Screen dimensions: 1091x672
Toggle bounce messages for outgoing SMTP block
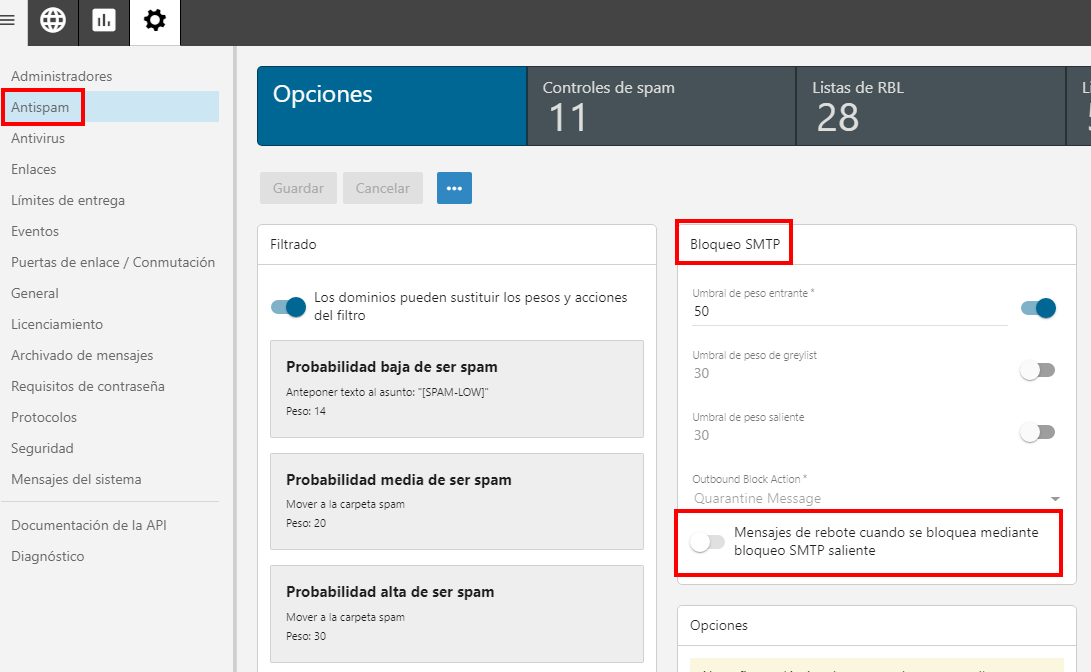[x=707, y=542]
